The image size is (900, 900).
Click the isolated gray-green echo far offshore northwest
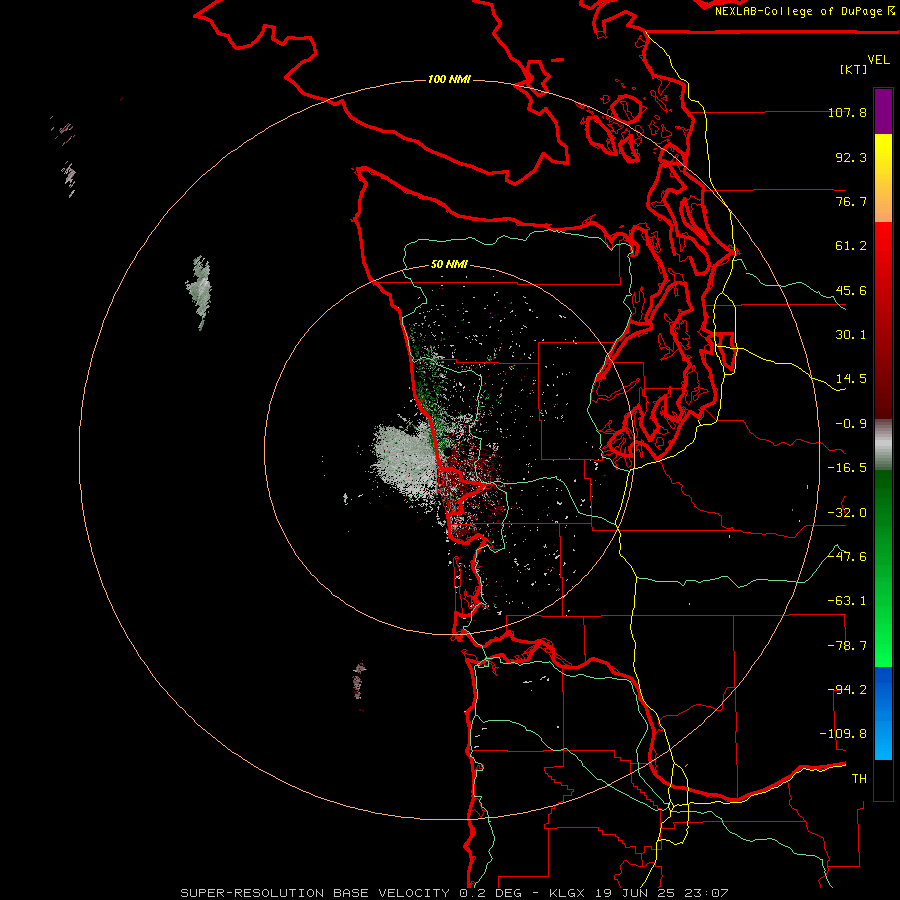[x=199, y=292]
